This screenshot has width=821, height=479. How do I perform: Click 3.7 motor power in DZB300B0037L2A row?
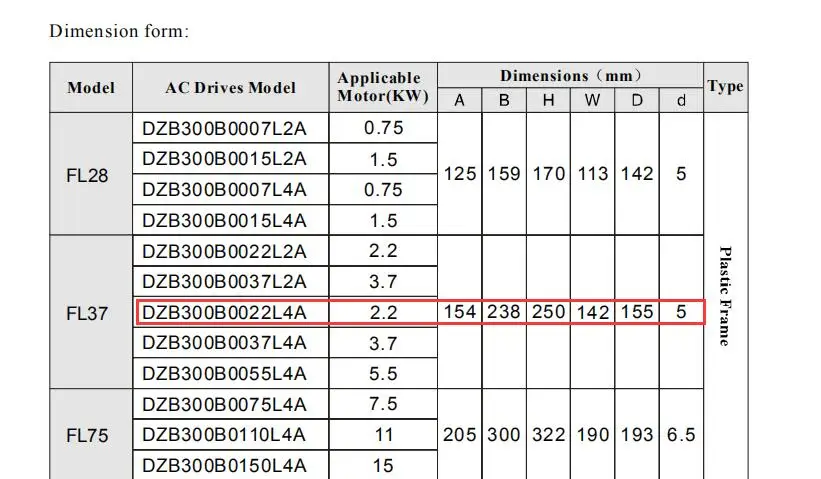point(383,282)
